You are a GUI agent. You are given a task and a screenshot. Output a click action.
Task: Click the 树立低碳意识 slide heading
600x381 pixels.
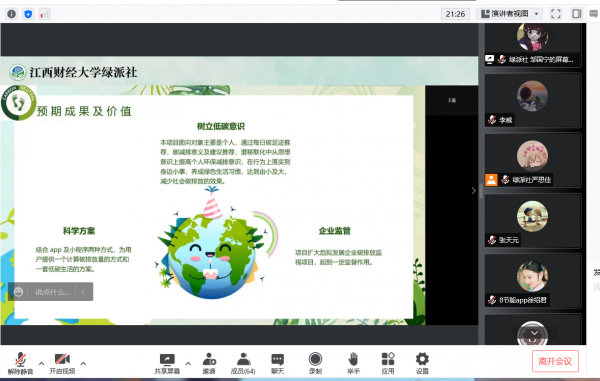click(x=221, y=126)
